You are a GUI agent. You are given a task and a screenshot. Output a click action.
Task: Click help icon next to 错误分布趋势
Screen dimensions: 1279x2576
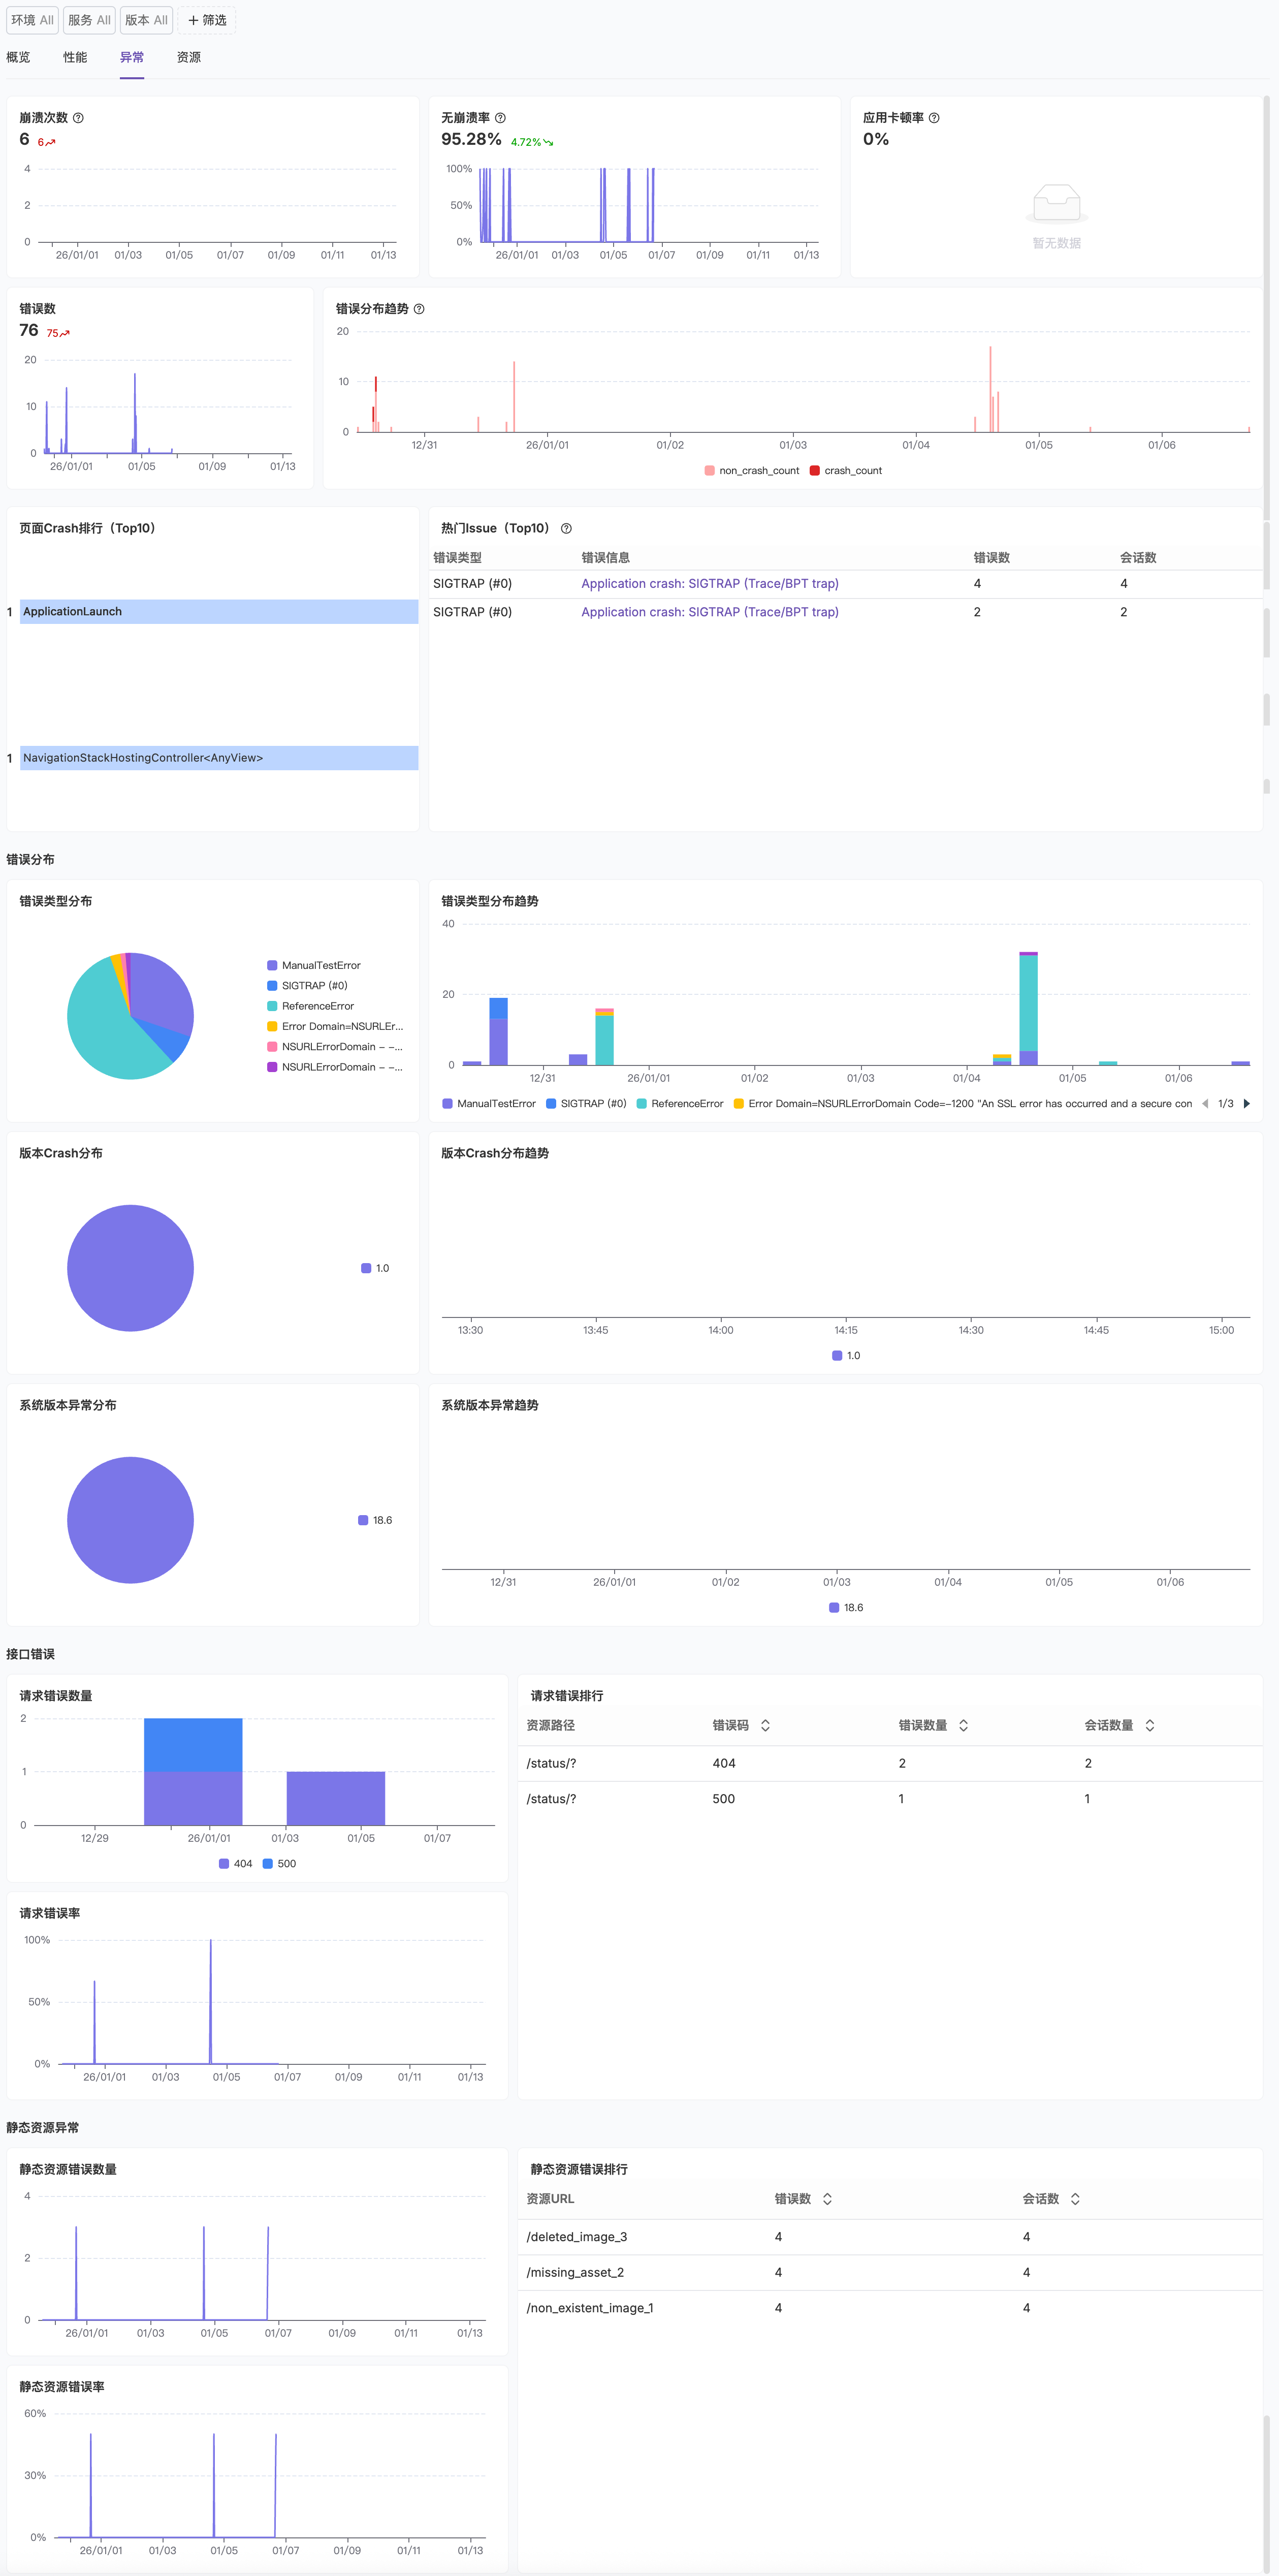pos(419,309)
